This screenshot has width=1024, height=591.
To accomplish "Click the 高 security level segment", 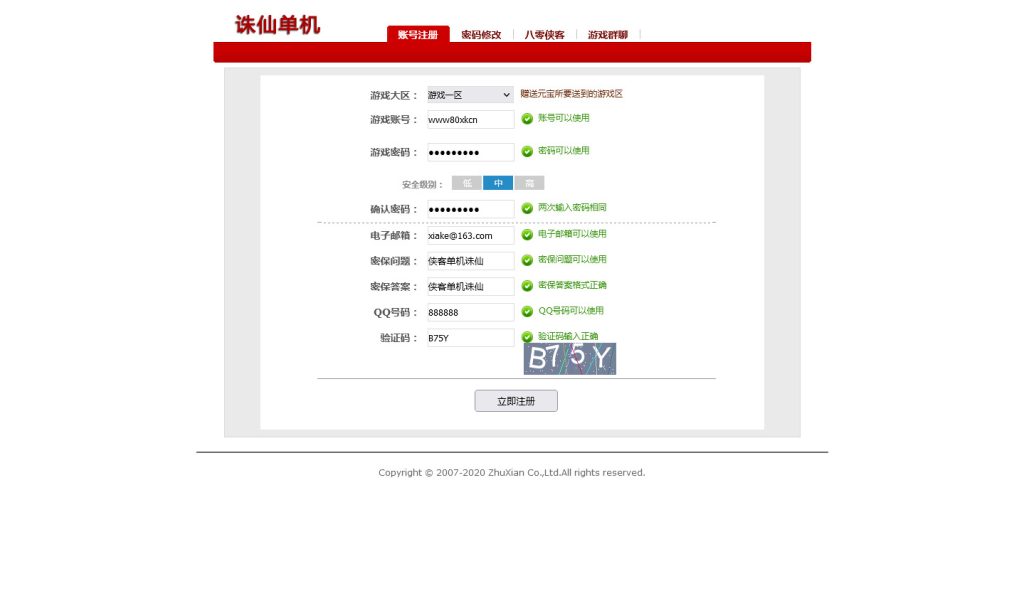I will click(528, 183).
